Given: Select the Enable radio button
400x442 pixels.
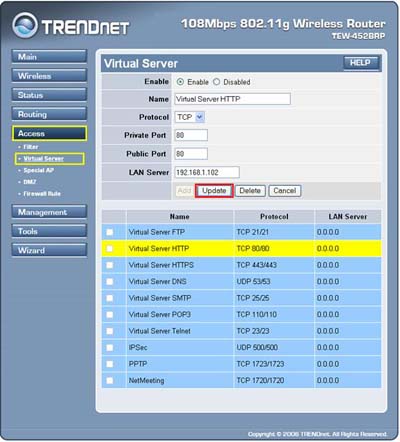Looking at the screenshot, I should pyautogui.click(x=180, y=82).
